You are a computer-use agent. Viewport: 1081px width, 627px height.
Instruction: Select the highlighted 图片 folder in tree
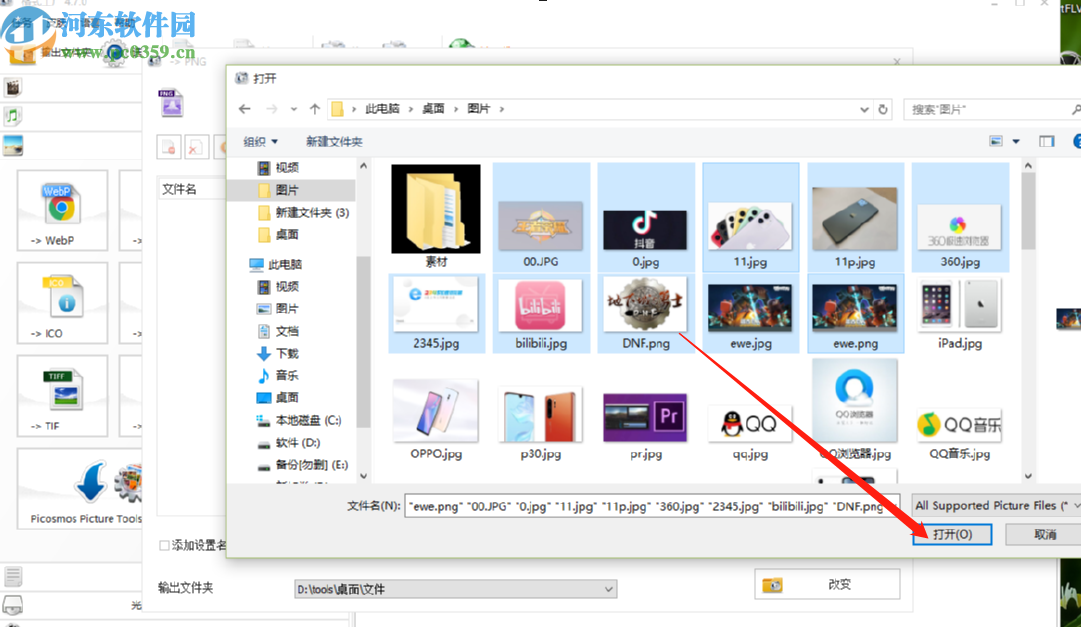point(294,190)
